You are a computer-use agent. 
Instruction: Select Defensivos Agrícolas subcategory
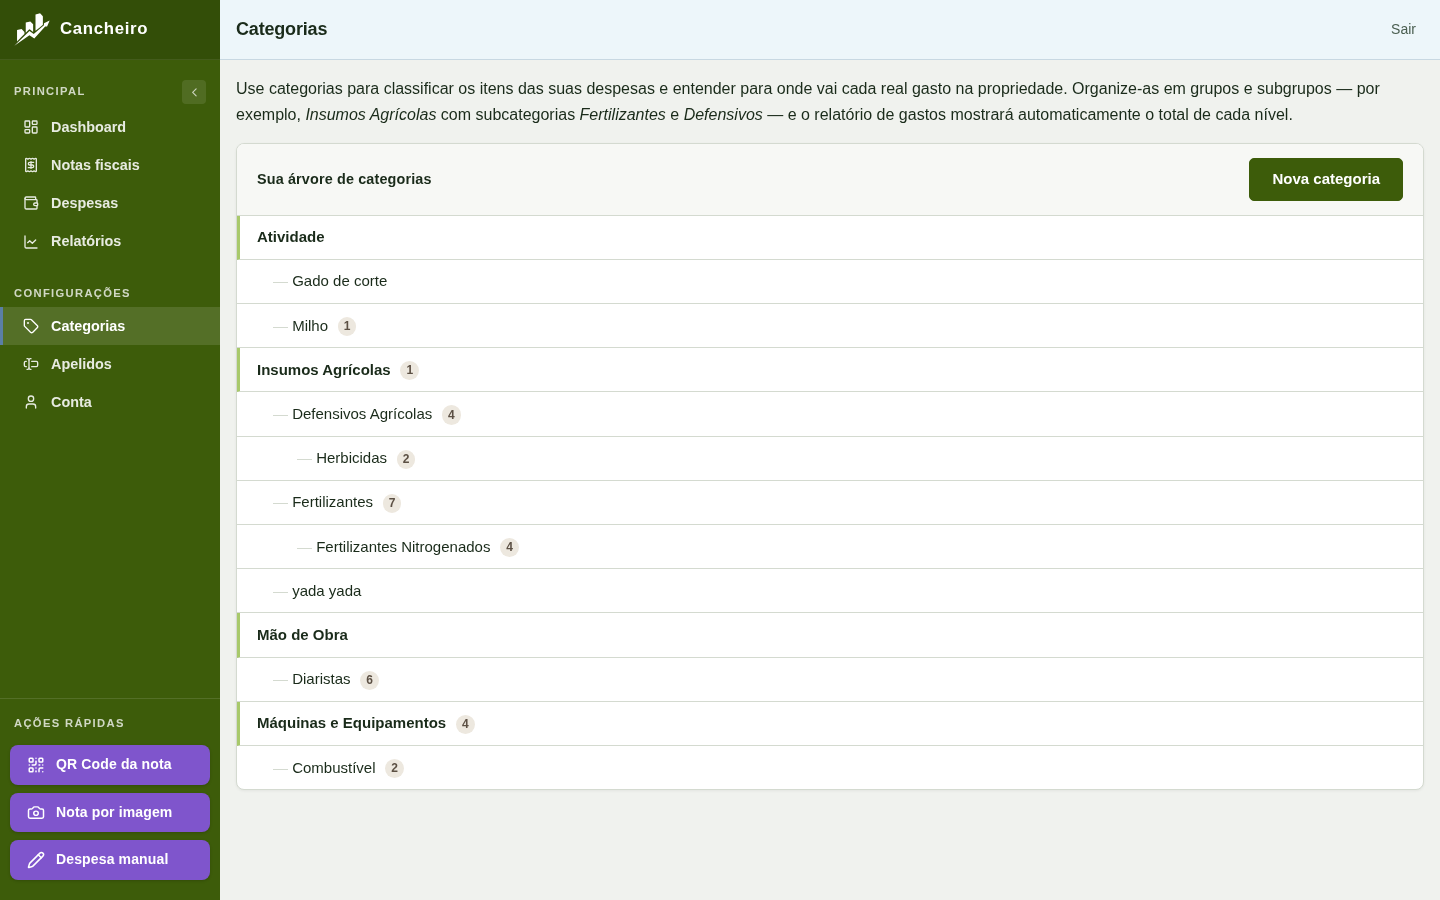coord(830,414)
